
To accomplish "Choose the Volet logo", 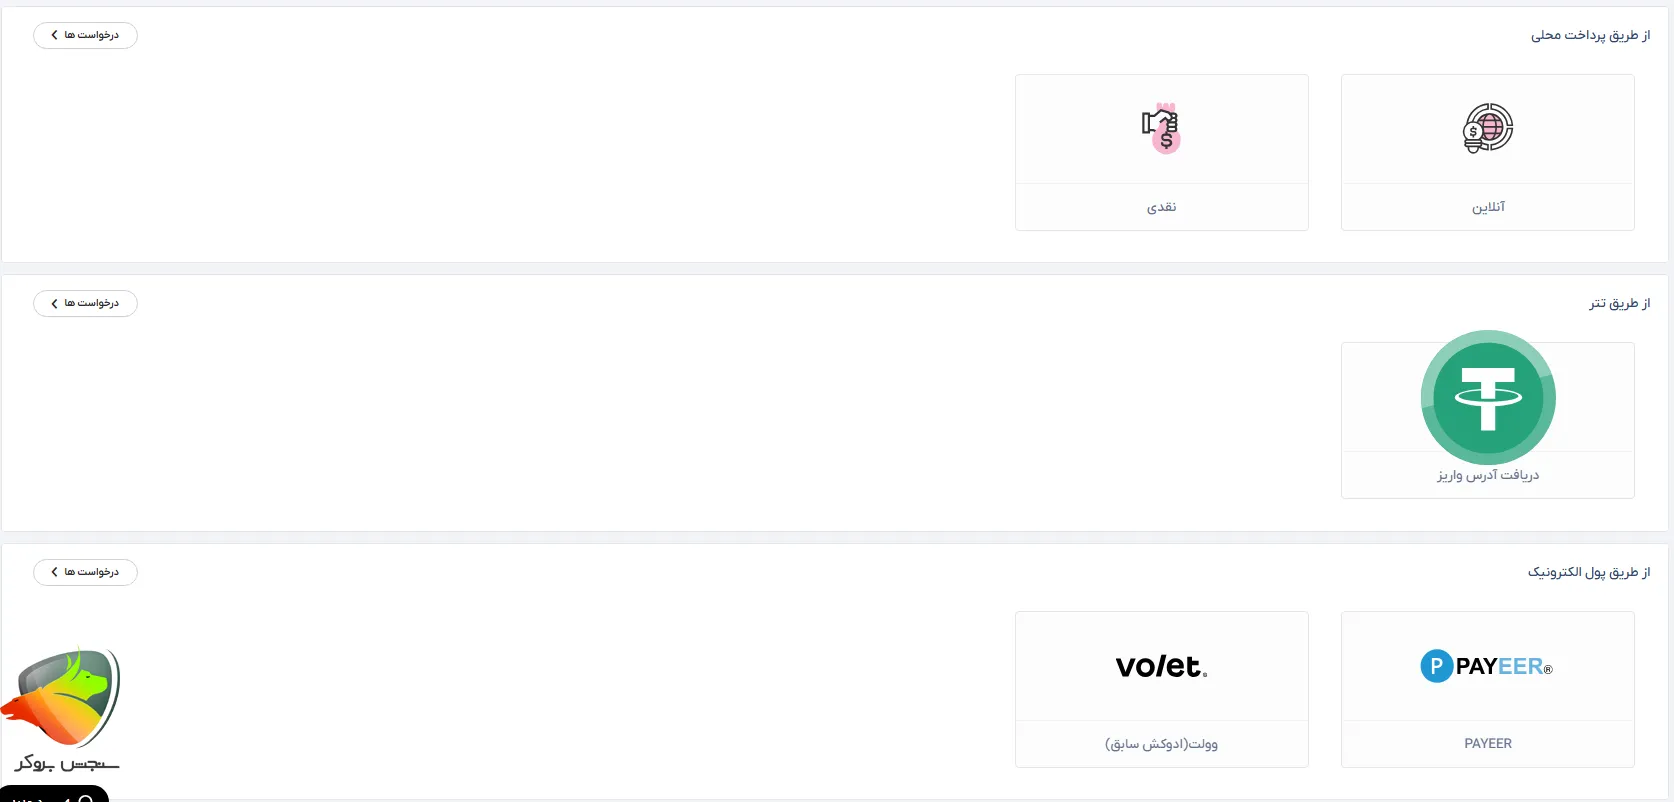I will (1161, 666).
